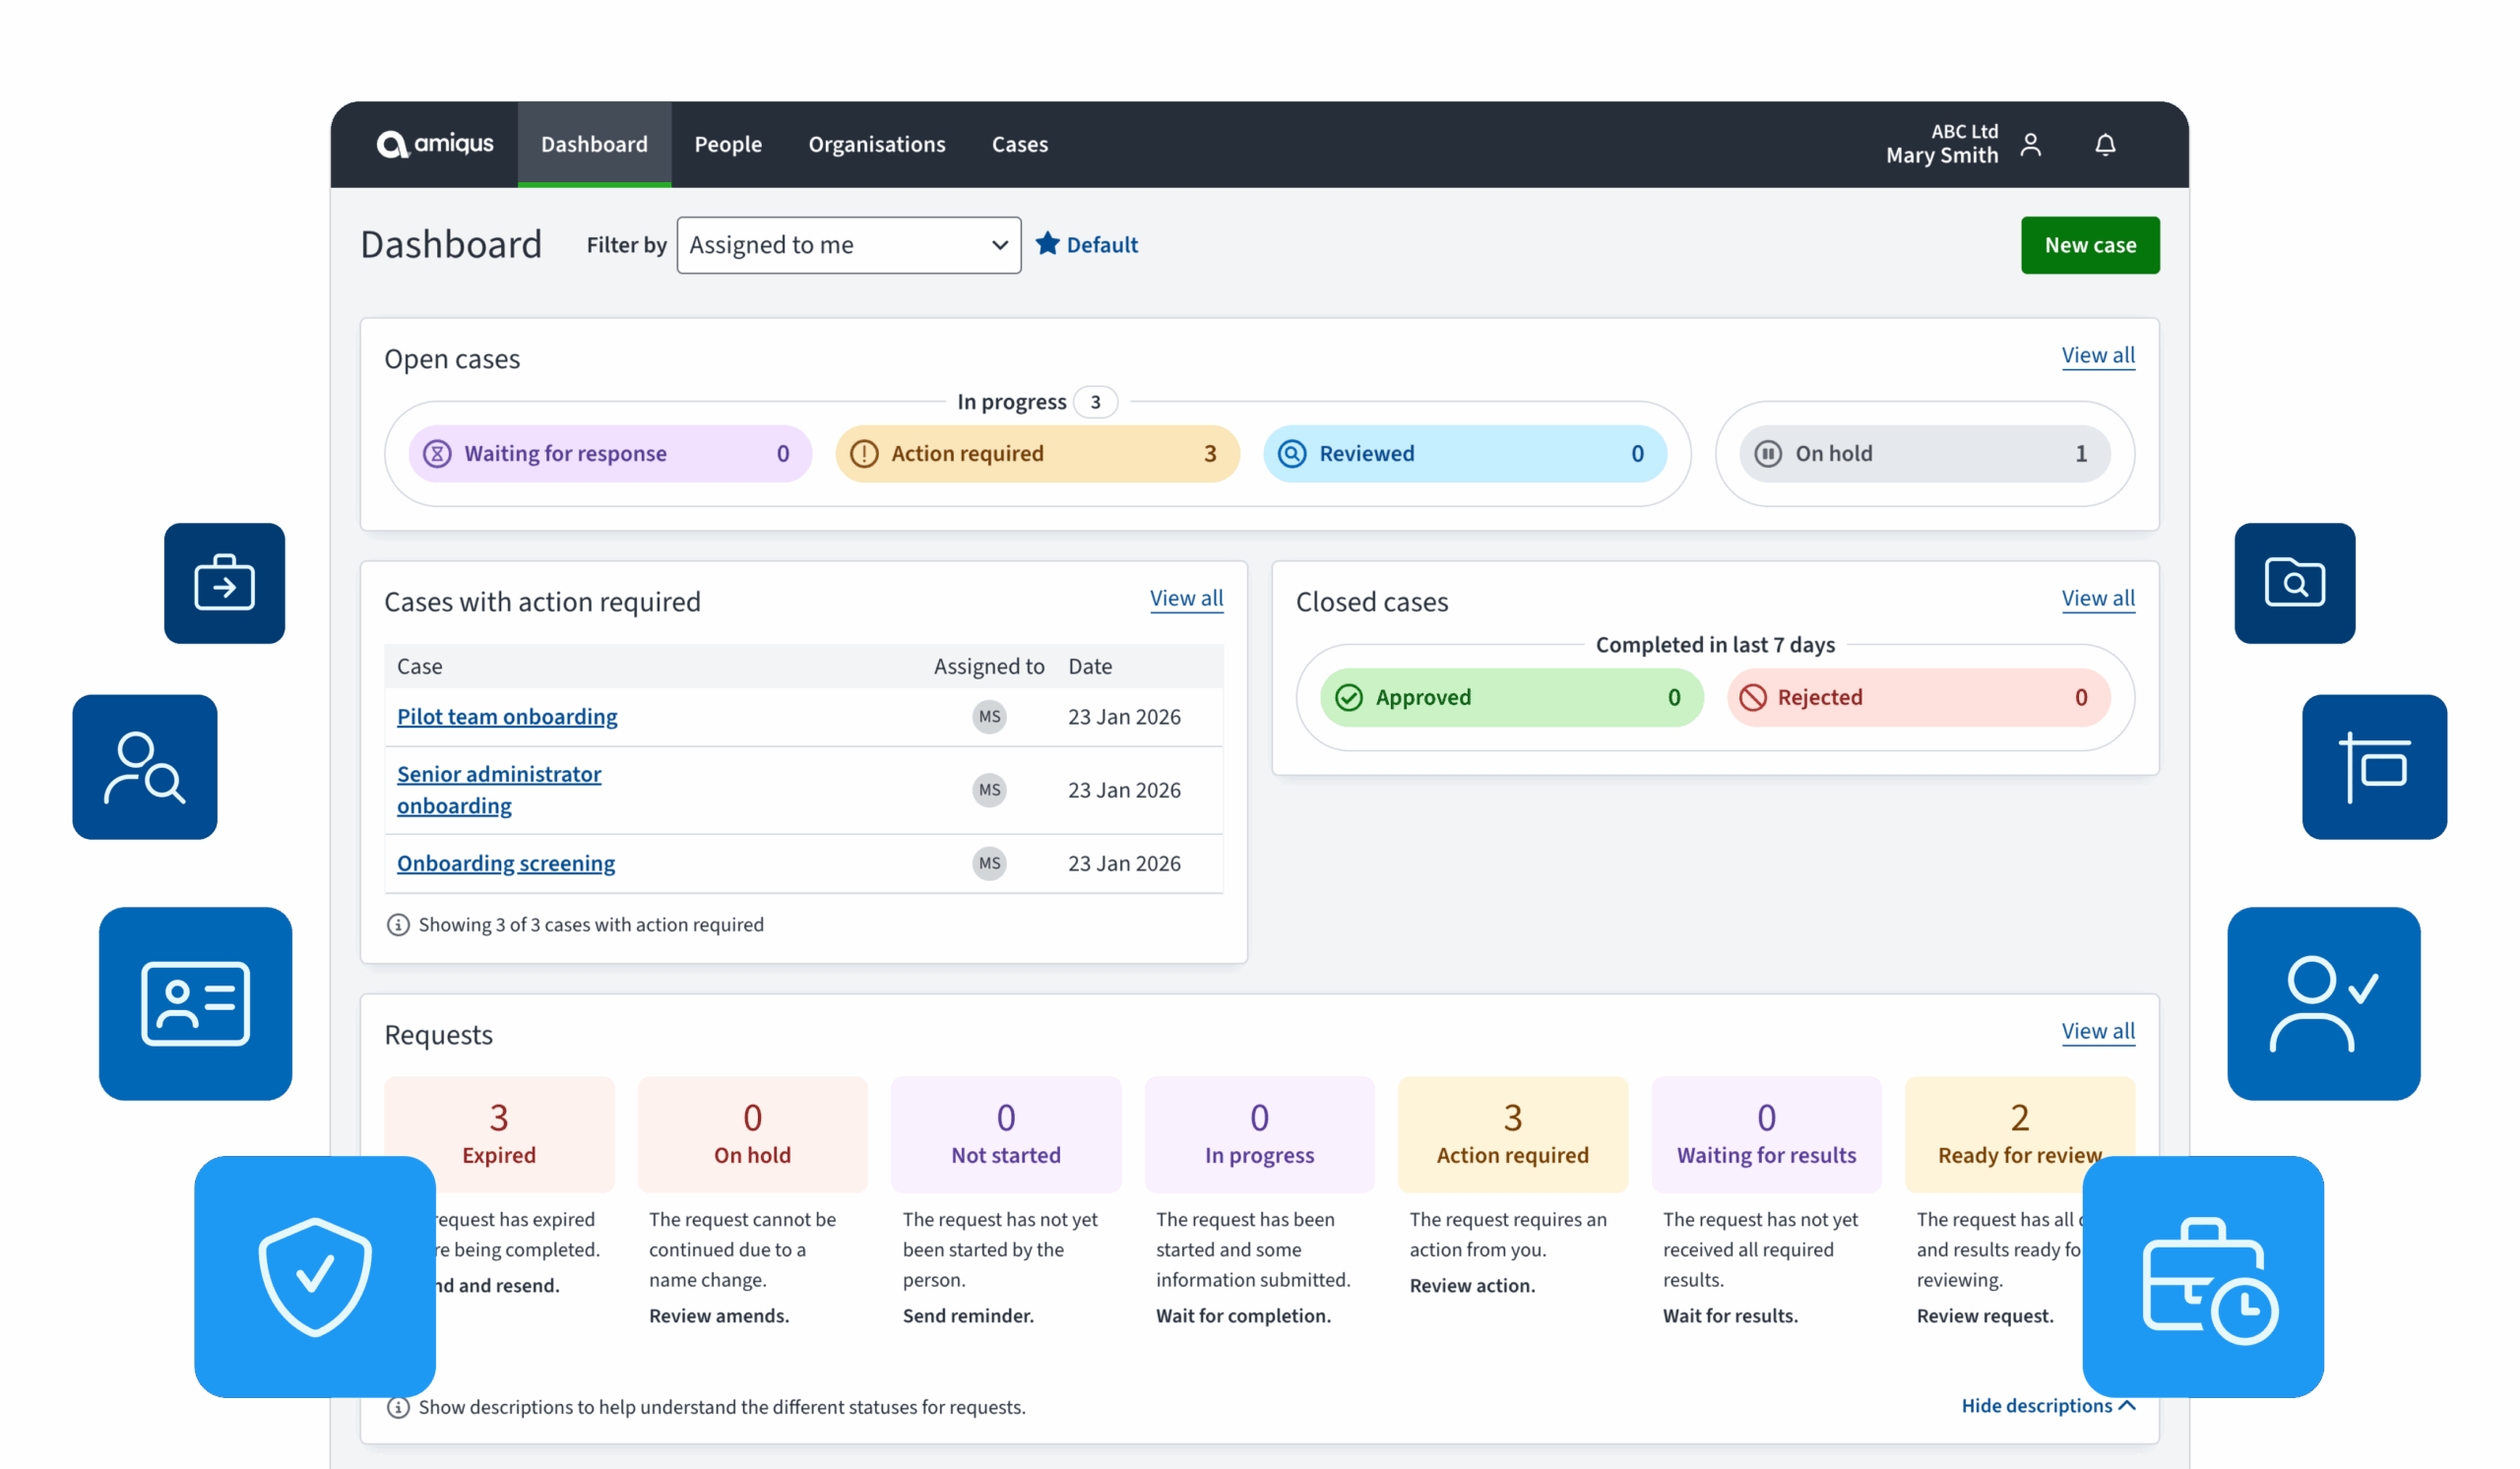Click the ID card tile icon

tap(195, 1003)
